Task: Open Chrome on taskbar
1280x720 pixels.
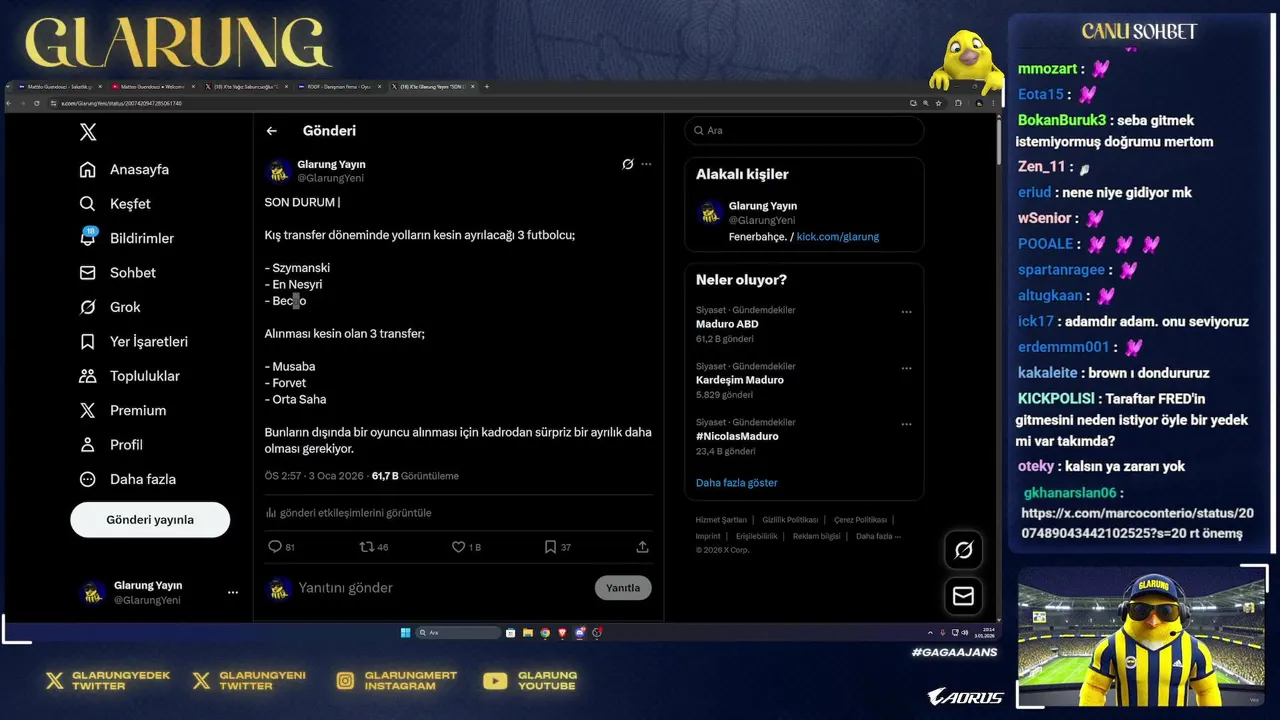Action: (x=545, y=633)
